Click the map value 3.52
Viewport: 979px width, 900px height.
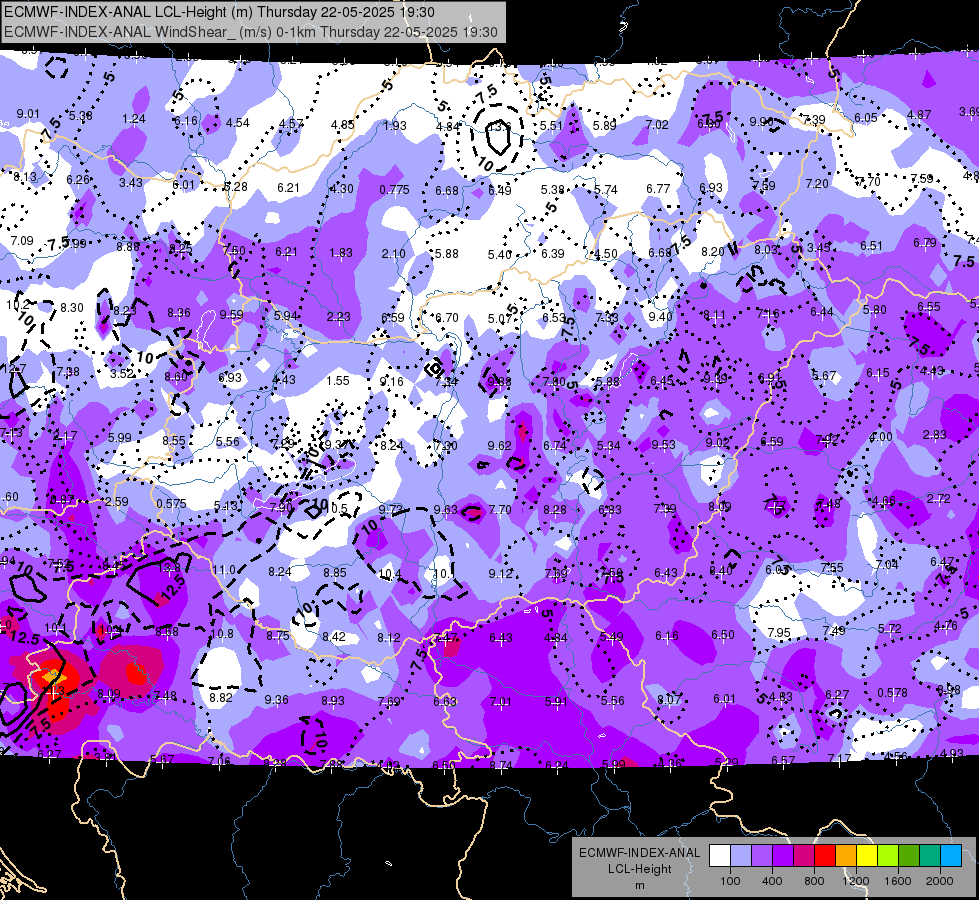(122, 373)
